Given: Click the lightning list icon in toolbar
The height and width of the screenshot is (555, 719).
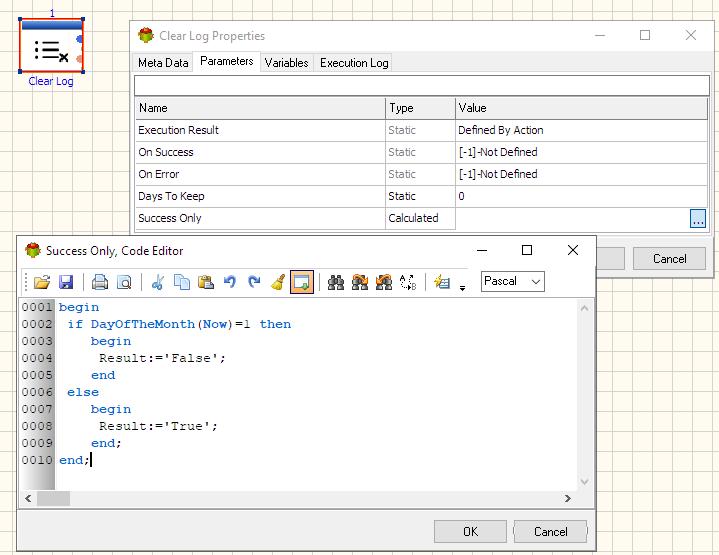Looking at the screenshot, I should pos(442,282).
